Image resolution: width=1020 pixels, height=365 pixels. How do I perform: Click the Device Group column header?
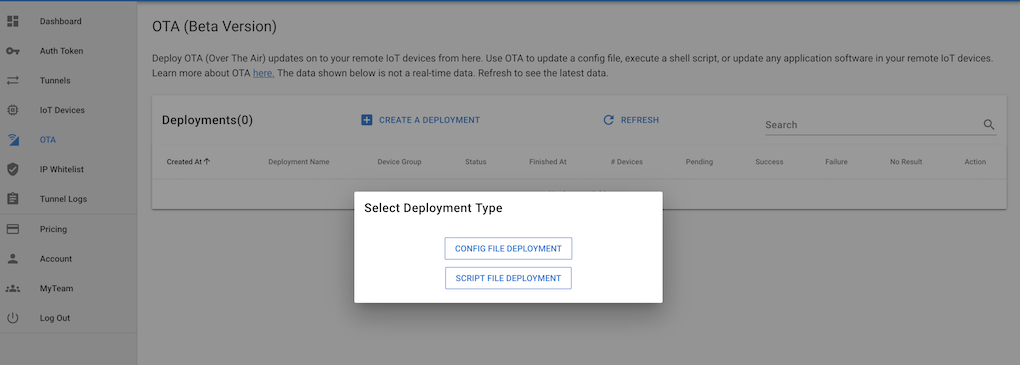399,161
